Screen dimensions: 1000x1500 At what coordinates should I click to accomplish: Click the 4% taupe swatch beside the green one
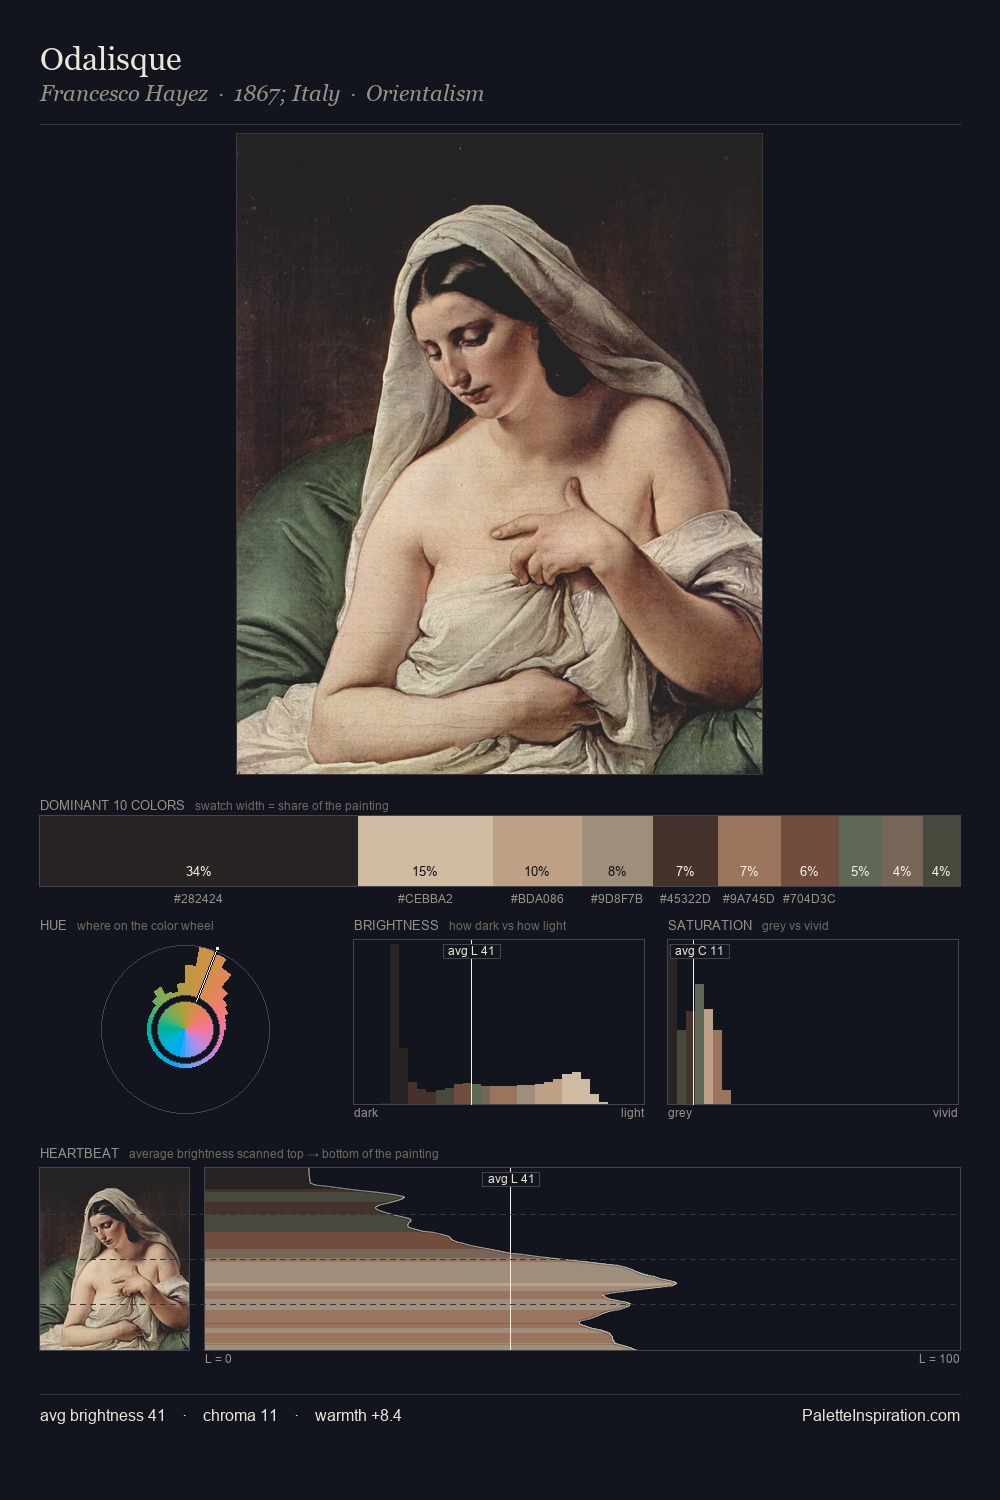pyautogui.click(x=902, y=851)
